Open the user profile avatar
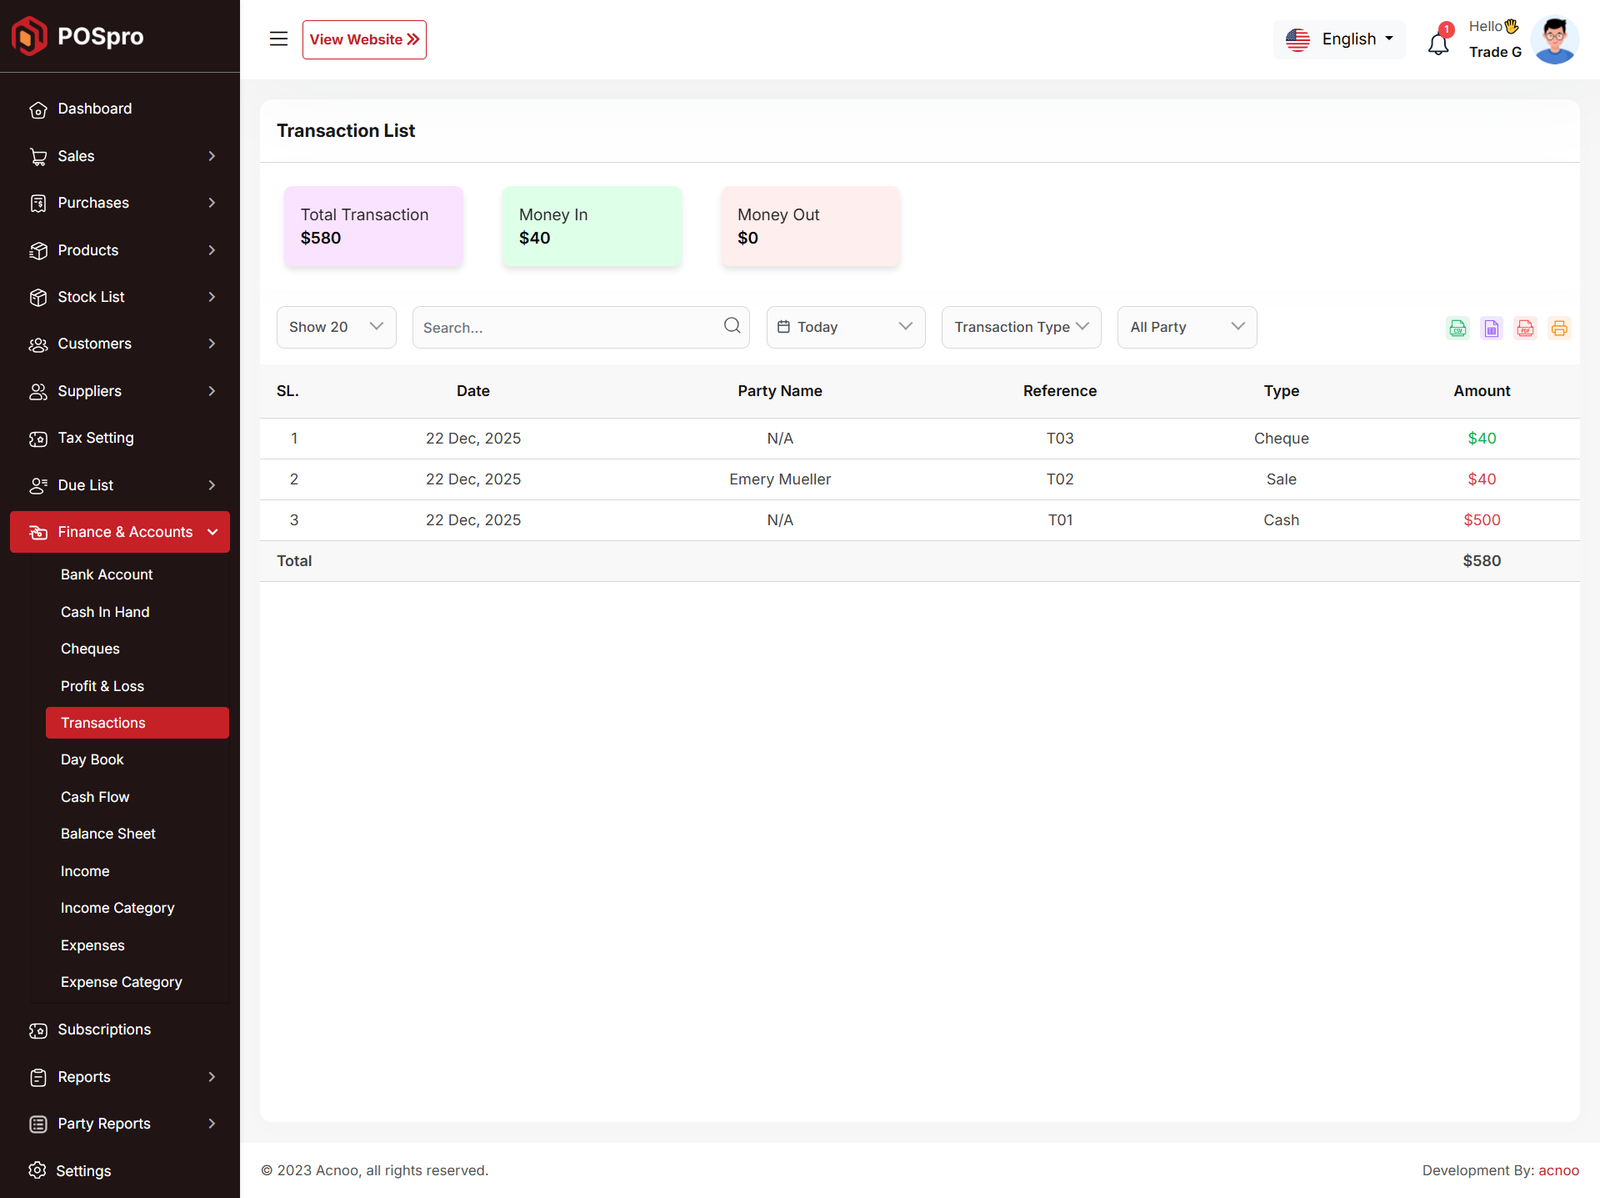This screenshot has height=1198, width=1600. click(1554, 40)
